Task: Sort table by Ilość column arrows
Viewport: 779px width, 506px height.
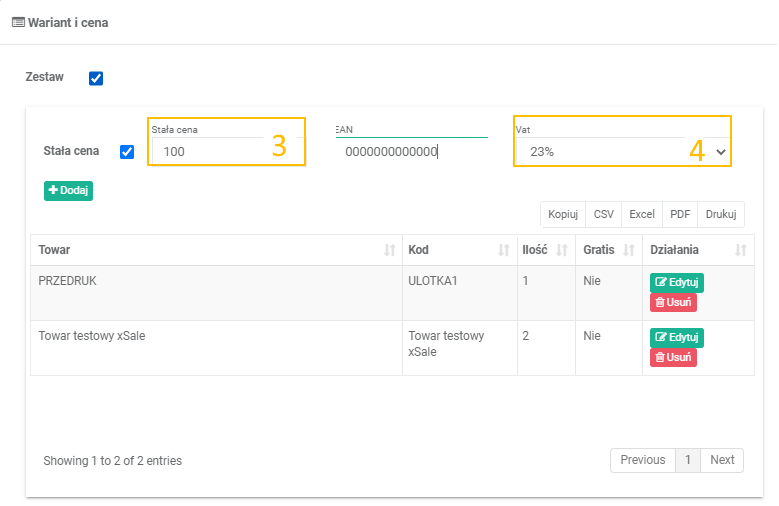Action: tap(561, 250)
